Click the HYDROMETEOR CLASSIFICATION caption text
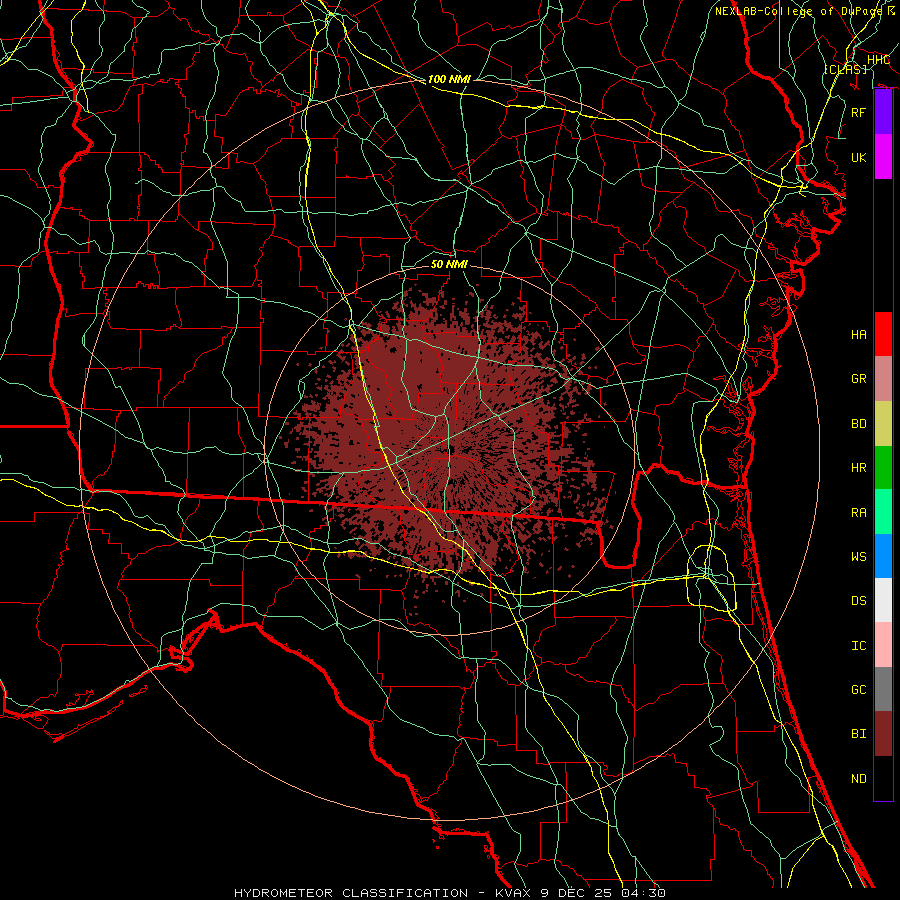Viewport: 900px width, 900px height. pyautogui.click(x=351, y=893)
